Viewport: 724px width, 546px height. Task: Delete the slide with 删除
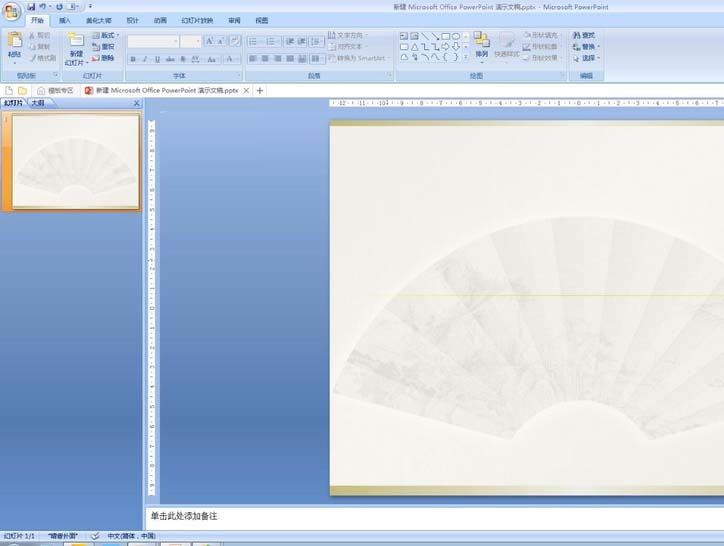coord(103,58)
